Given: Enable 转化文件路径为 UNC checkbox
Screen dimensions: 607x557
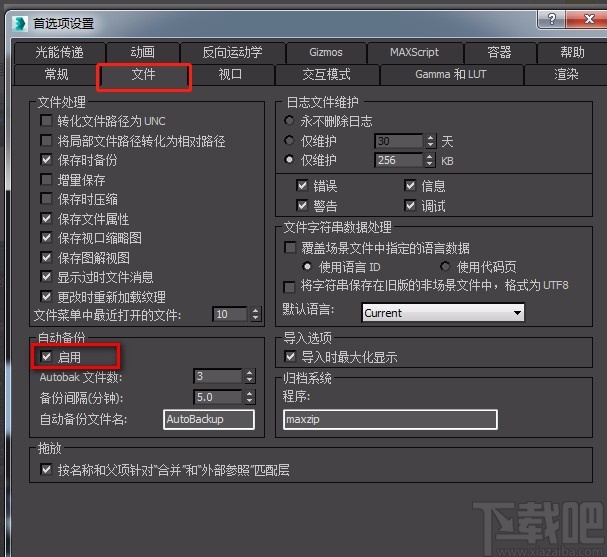Looking at the screenshot, I should pyautogui.click(x=46, y=121).
